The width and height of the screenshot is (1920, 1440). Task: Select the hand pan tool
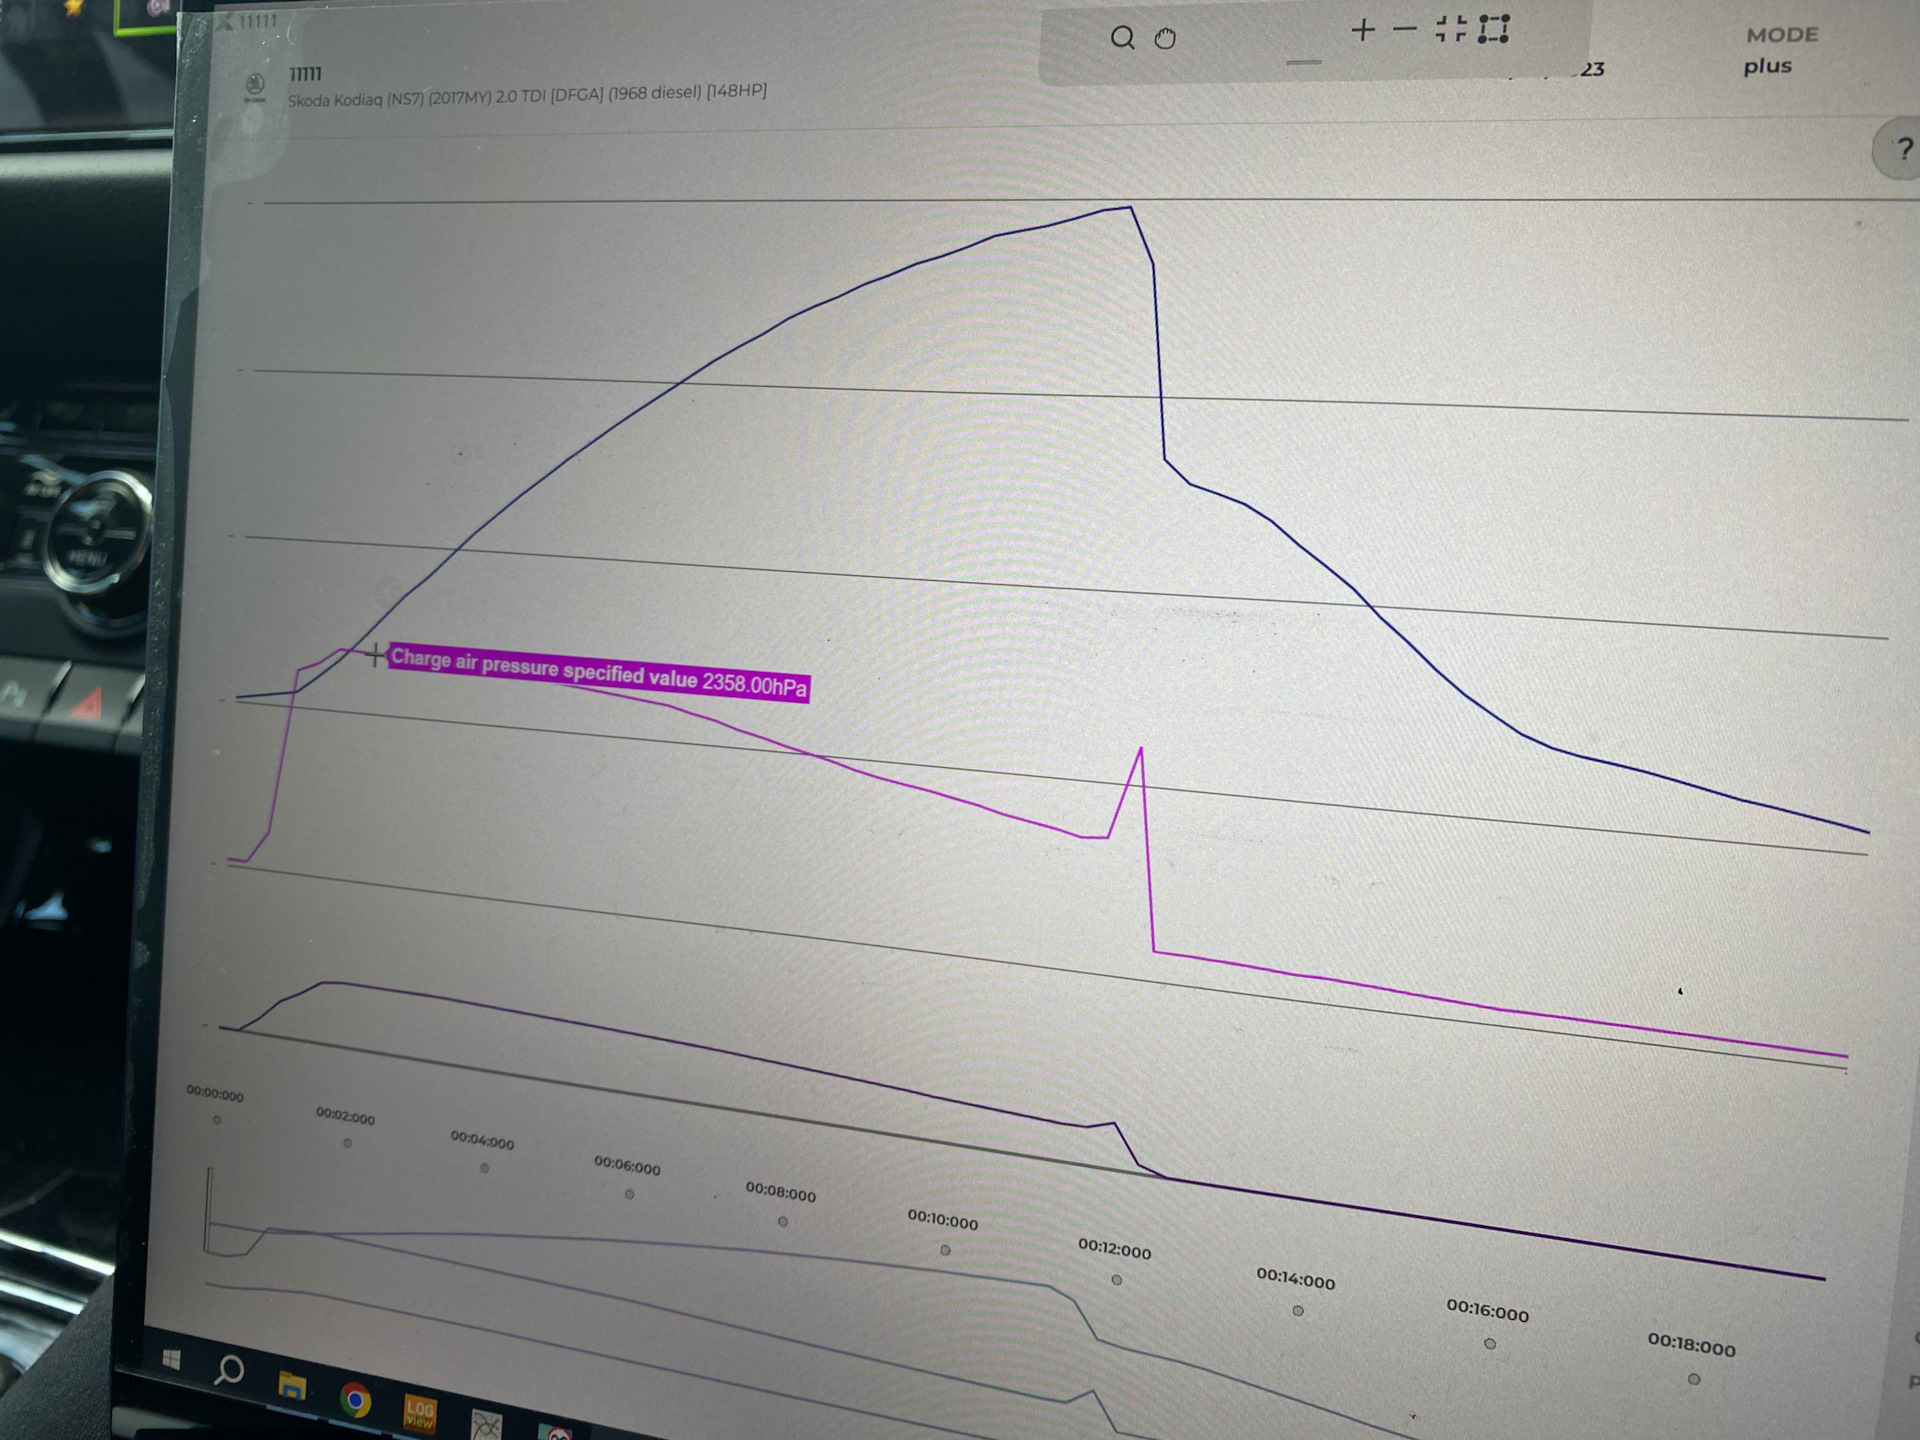[x=1165, y=39]
